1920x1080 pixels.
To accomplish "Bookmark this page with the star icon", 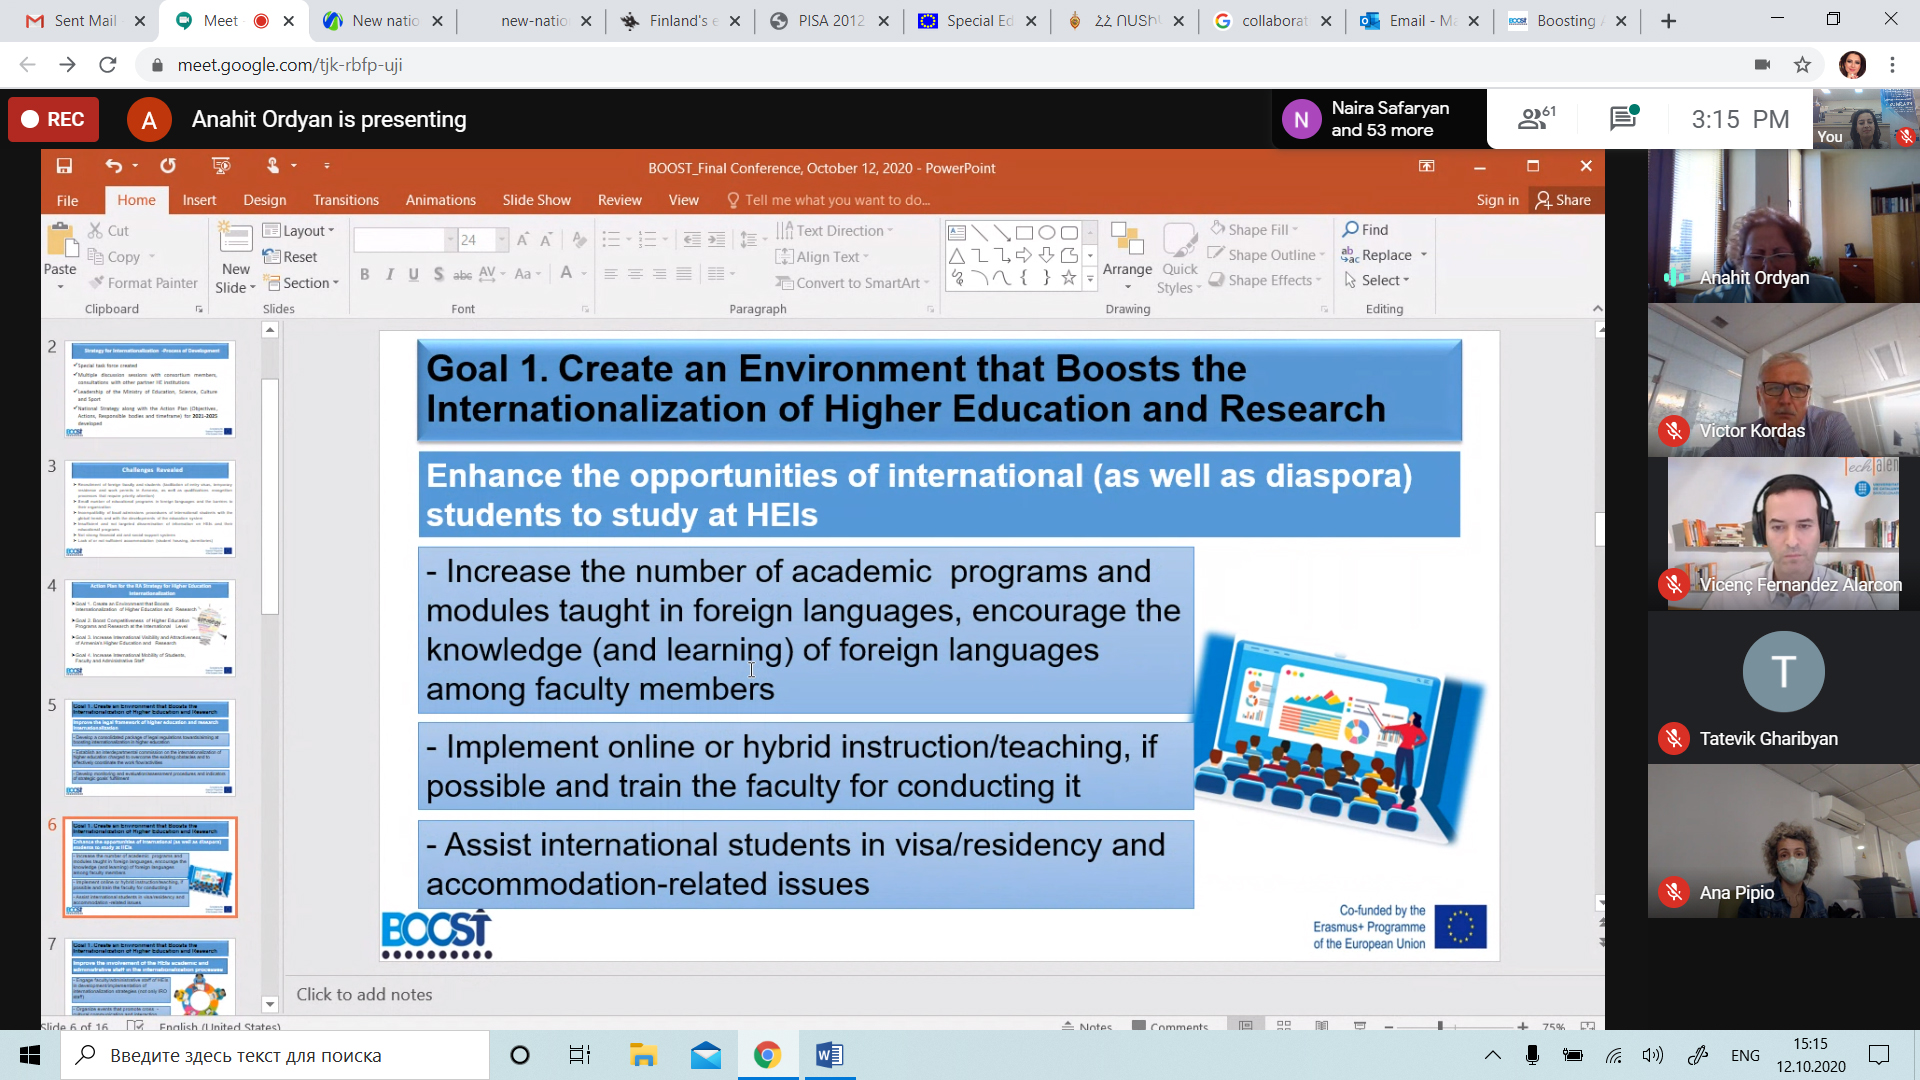I will 1802,65.
